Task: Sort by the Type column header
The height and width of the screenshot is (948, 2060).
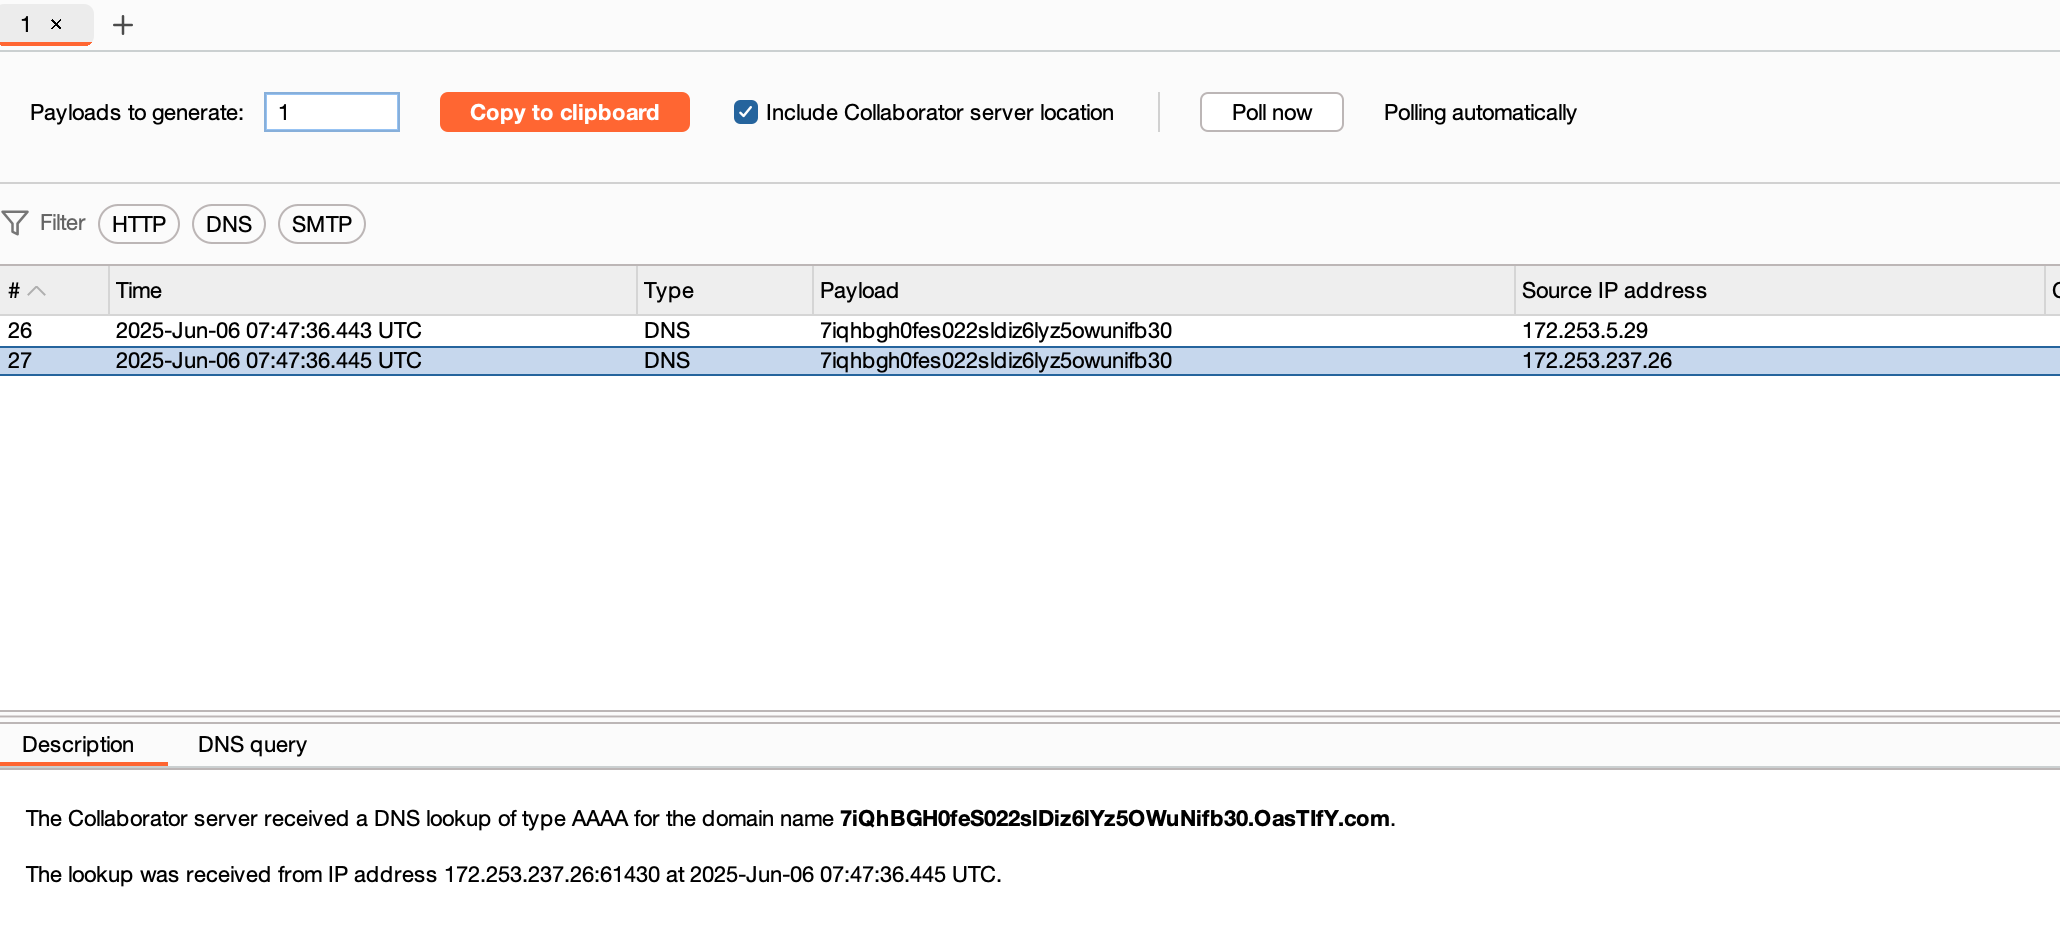Action: pos(725,290)
